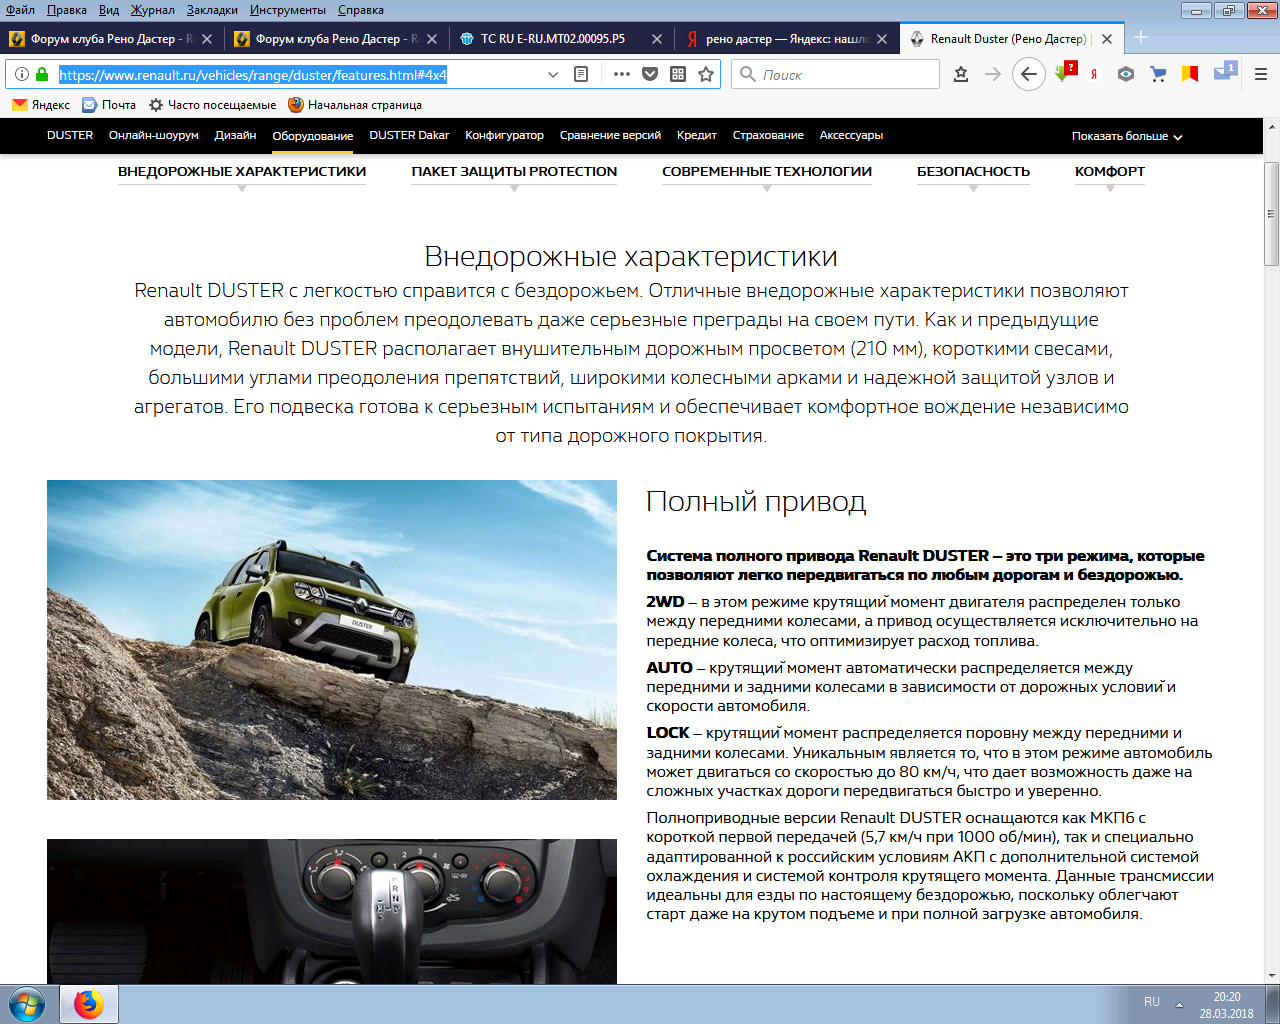Open the Журнал menu

[x=153, y=10]
